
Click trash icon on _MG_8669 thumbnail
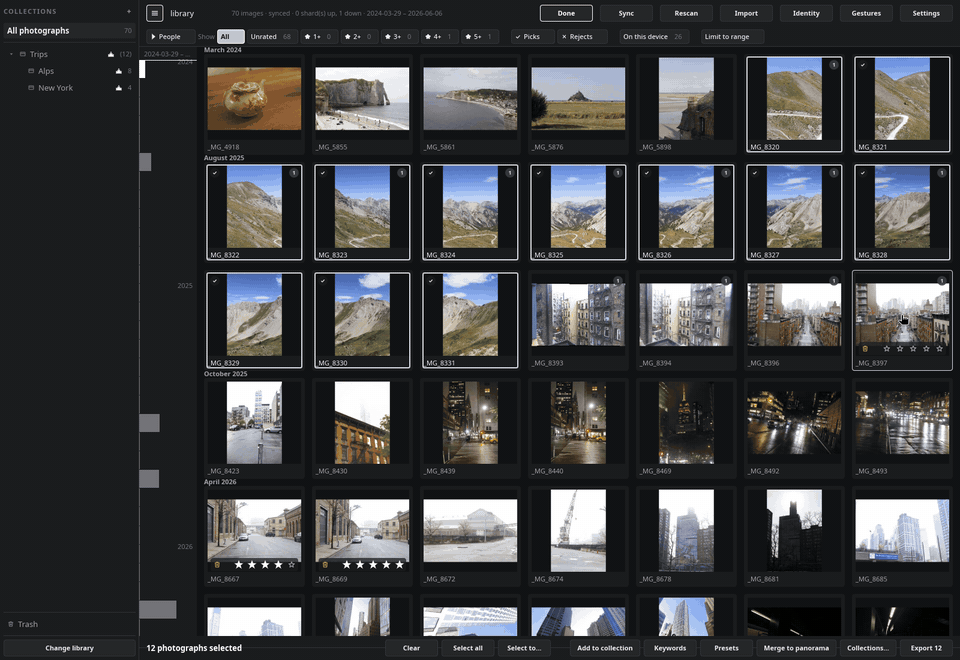point(325,564)
